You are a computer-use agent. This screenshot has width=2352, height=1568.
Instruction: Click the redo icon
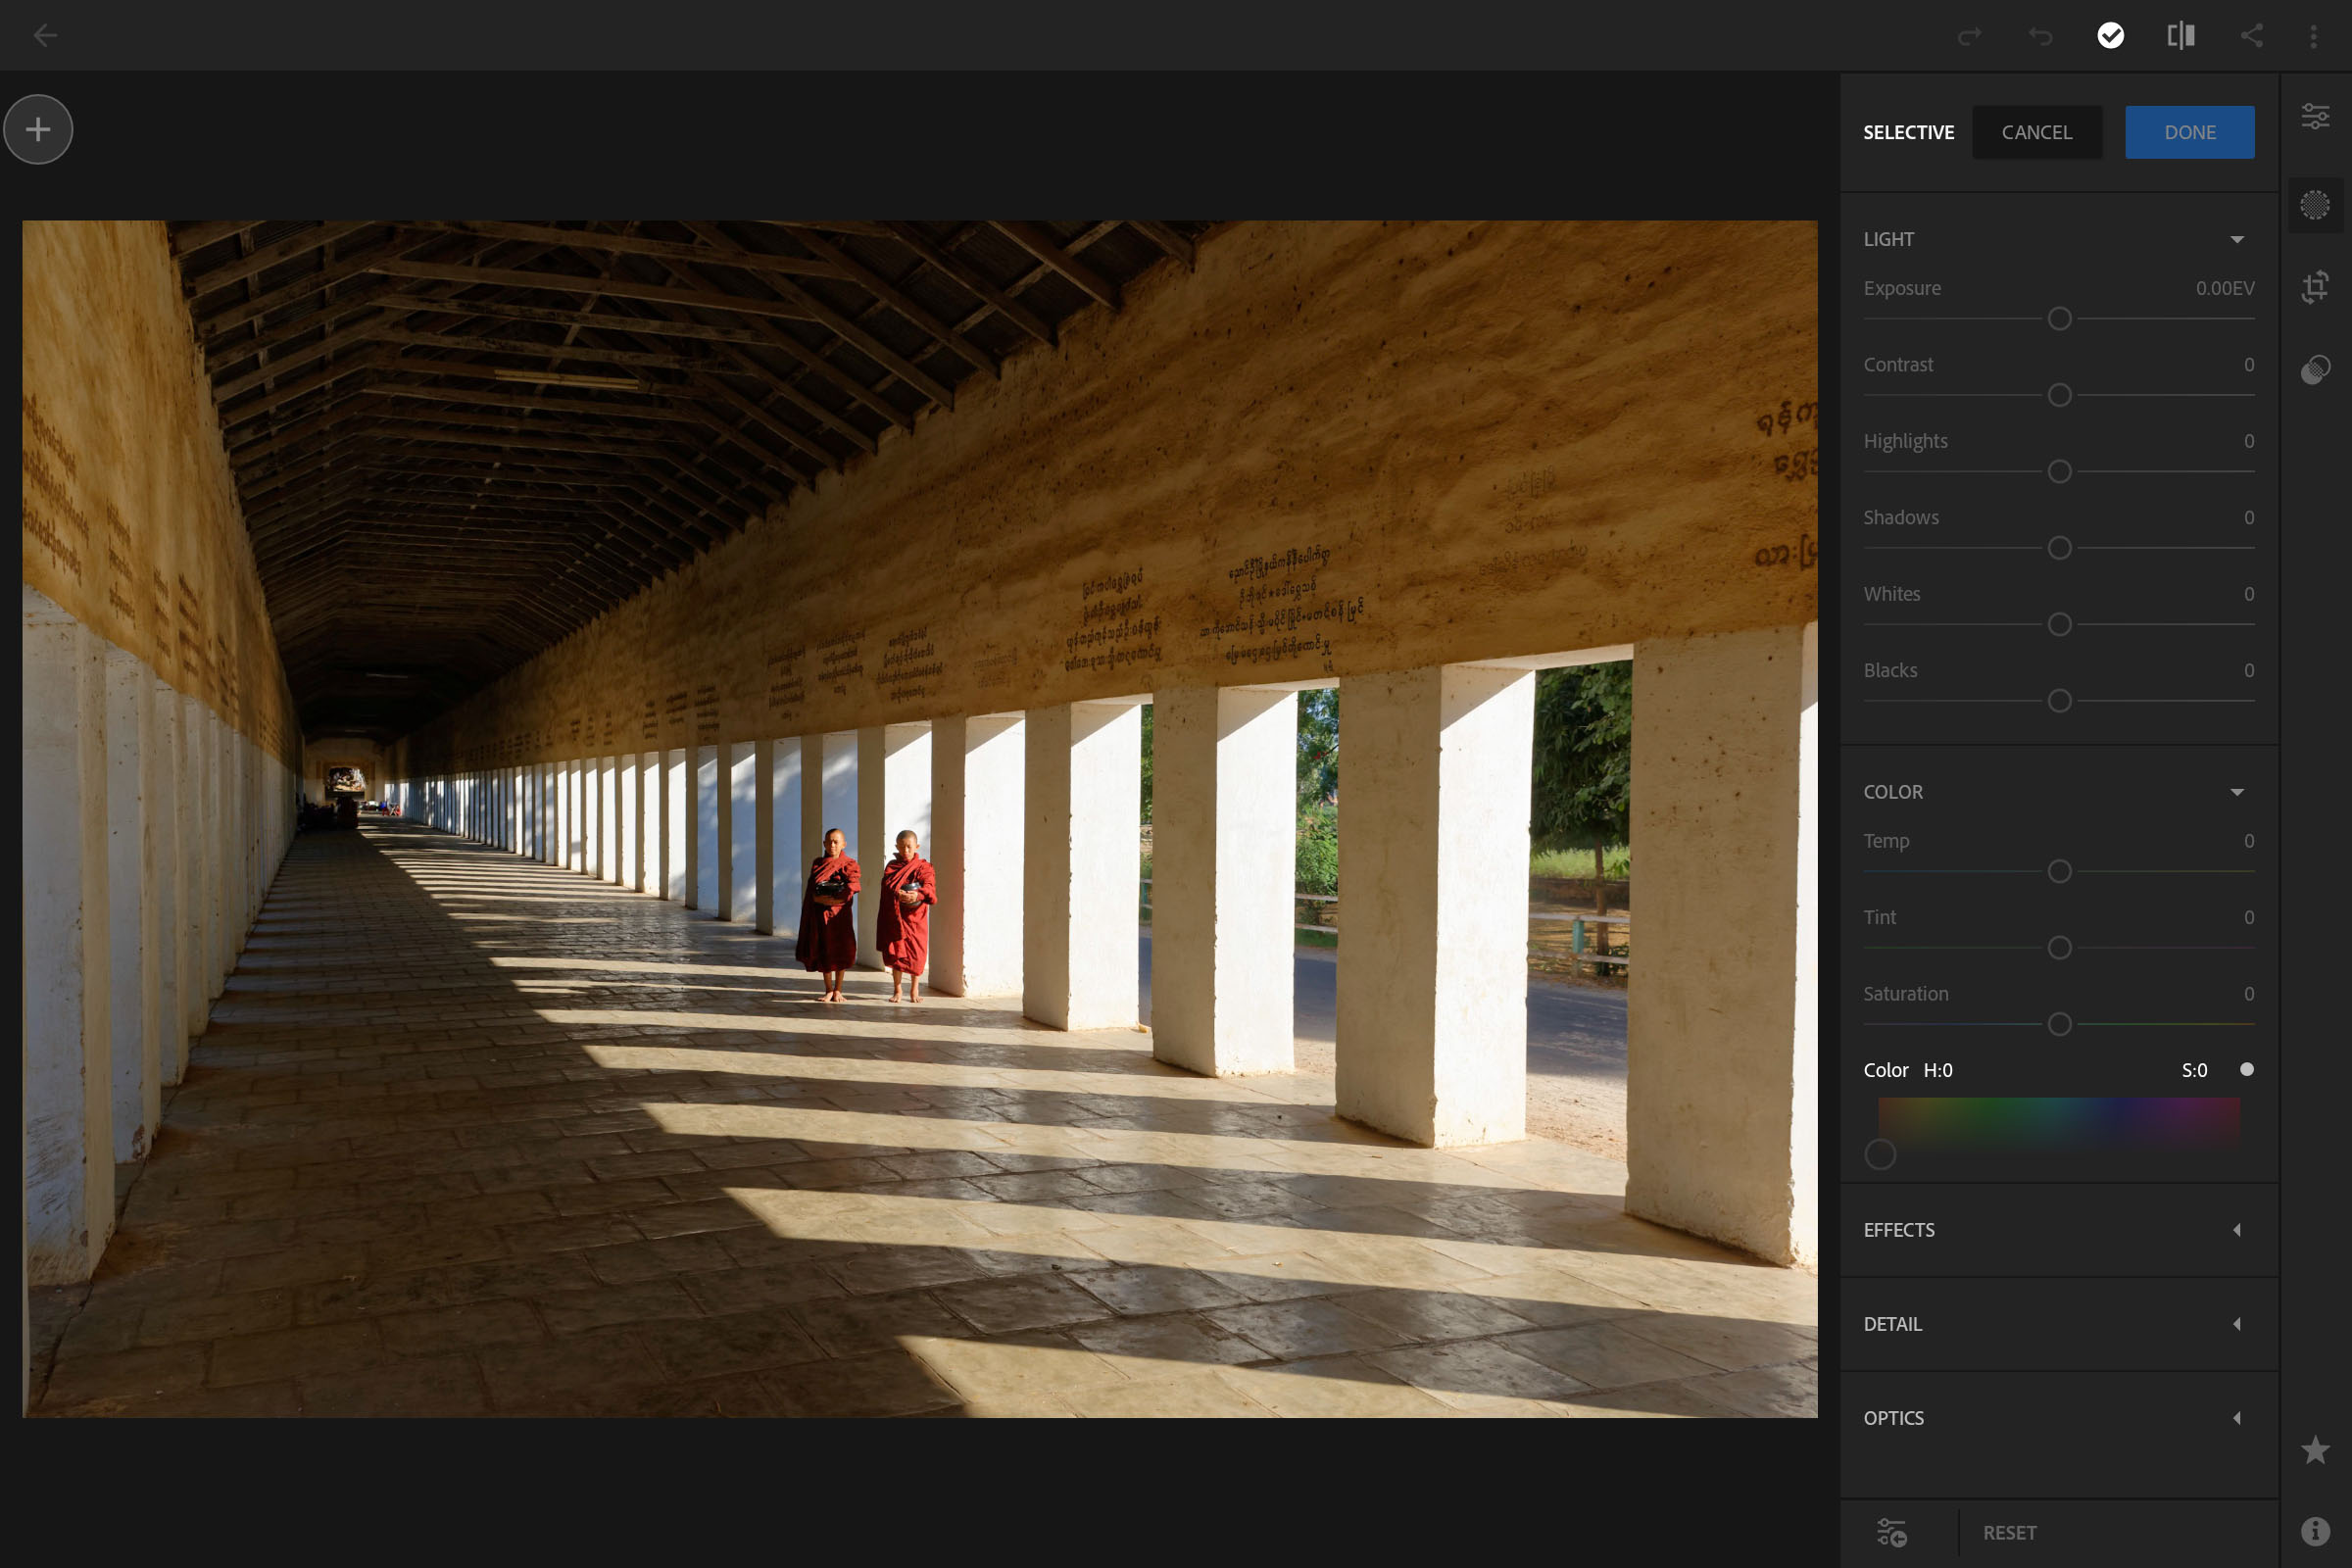[1969, 35]
